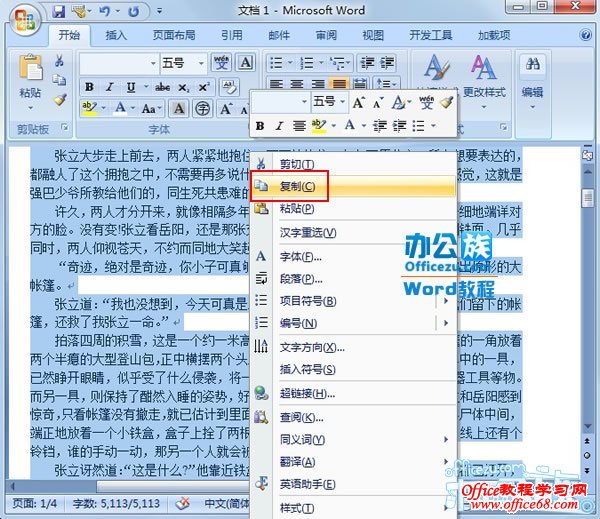Click line spacing icon in ribbon
The height and width of the screenshot is (519, 600).
[384, 83]
